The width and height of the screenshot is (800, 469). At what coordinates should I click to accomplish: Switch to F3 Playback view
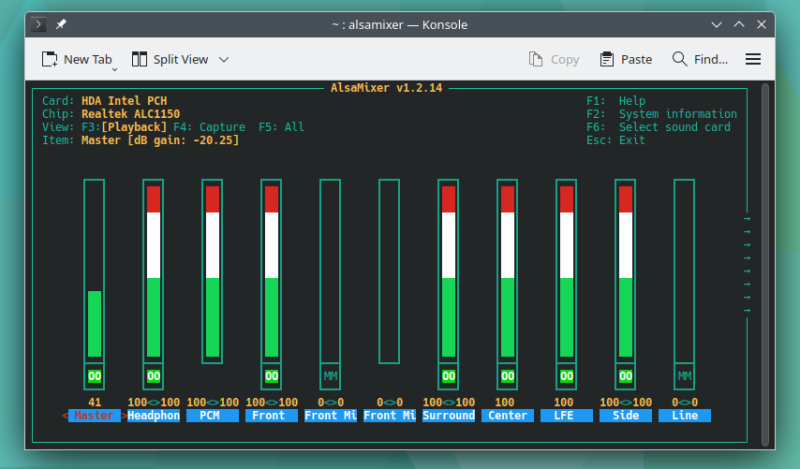pyautogui.click(x=124, y=127)
